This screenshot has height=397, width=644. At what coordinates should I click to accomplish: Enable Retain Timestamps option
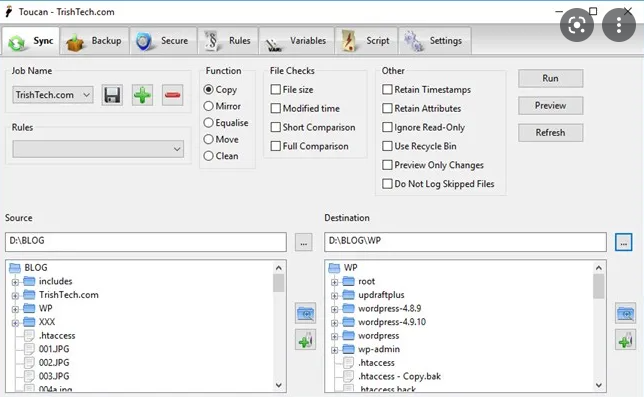coord(387,89)
